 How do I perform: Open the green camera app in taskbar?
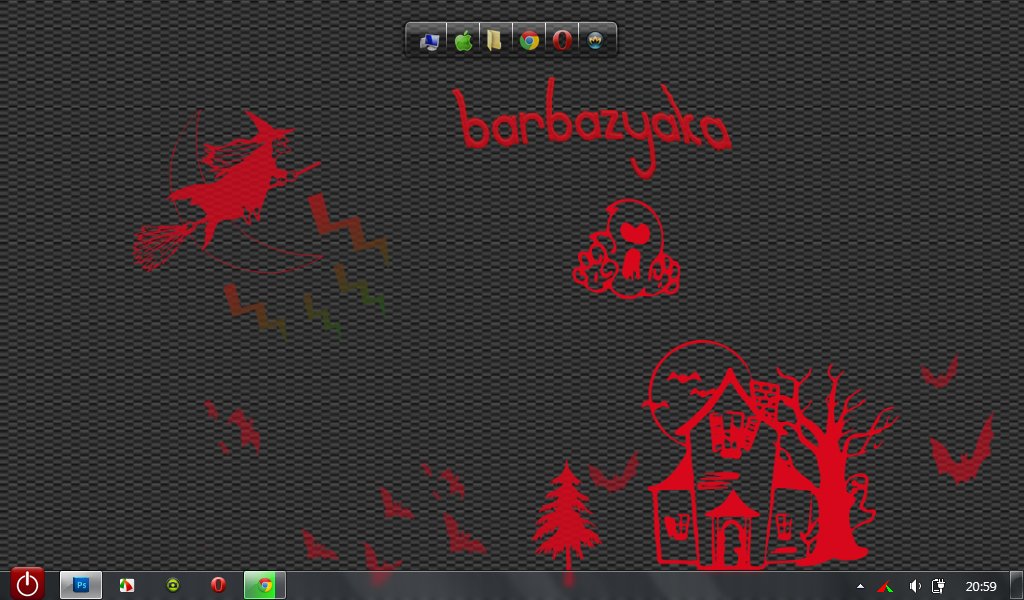pos(172,585)
